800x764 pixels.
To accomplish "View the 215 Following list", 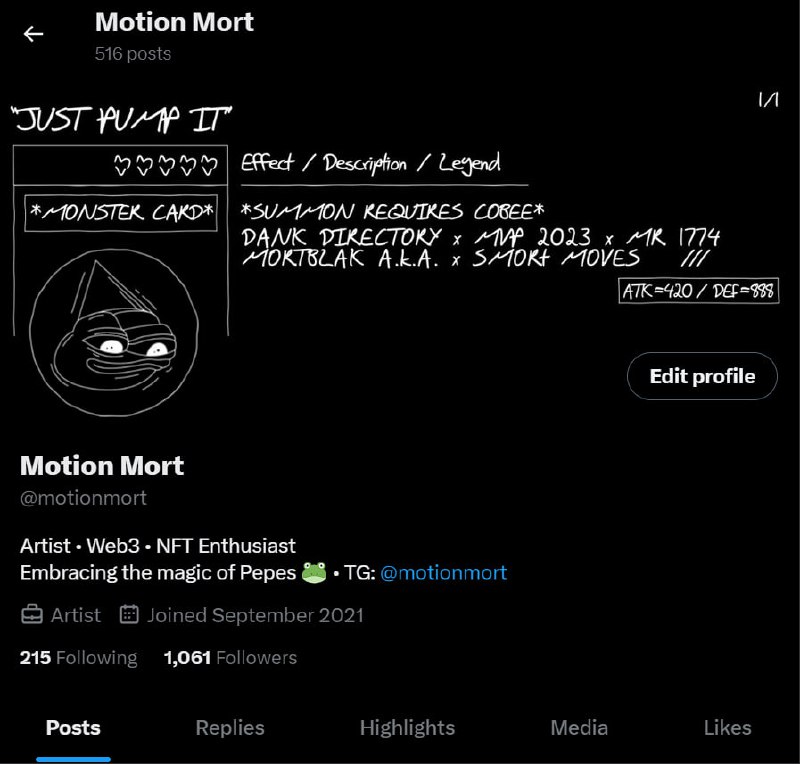I will coord(79,657).
